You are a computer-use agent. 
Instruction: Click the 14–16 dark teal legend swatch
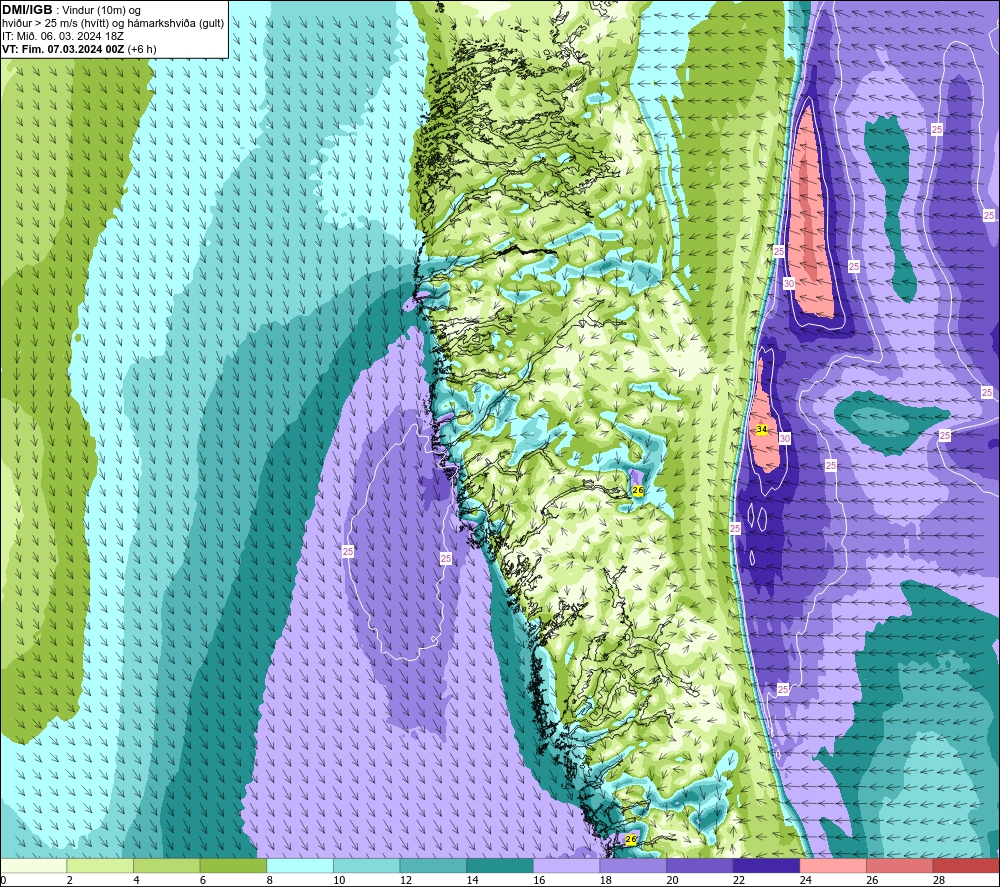(500, 866)
